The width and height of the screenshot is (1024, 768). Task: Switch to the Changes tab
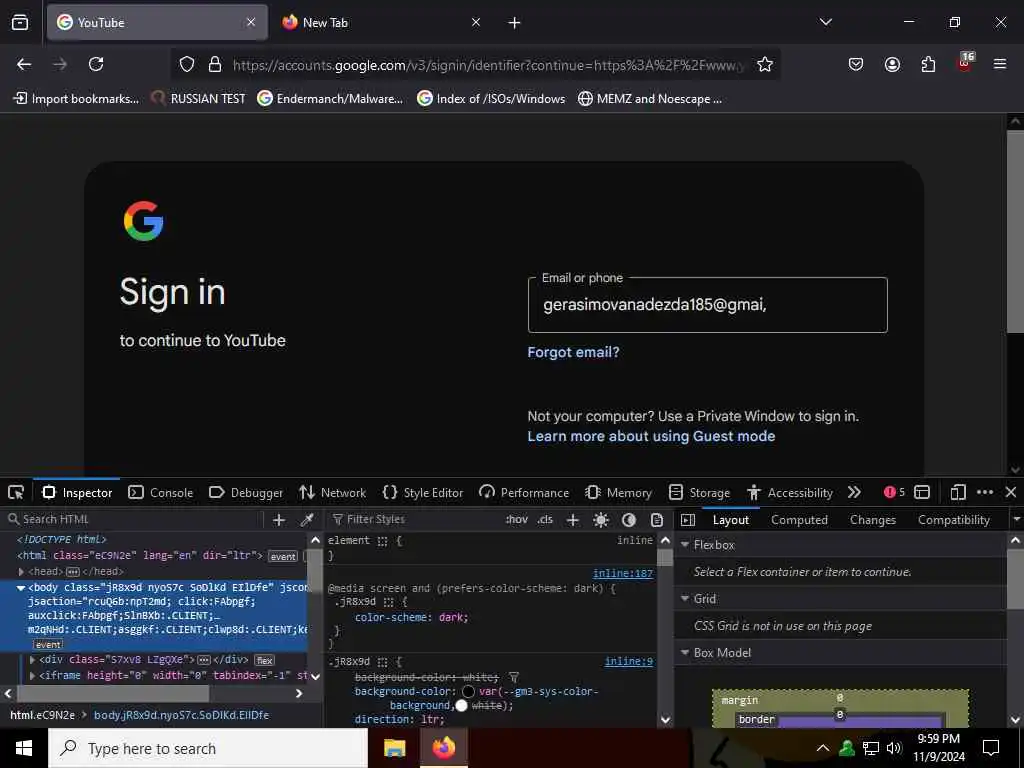872,520
